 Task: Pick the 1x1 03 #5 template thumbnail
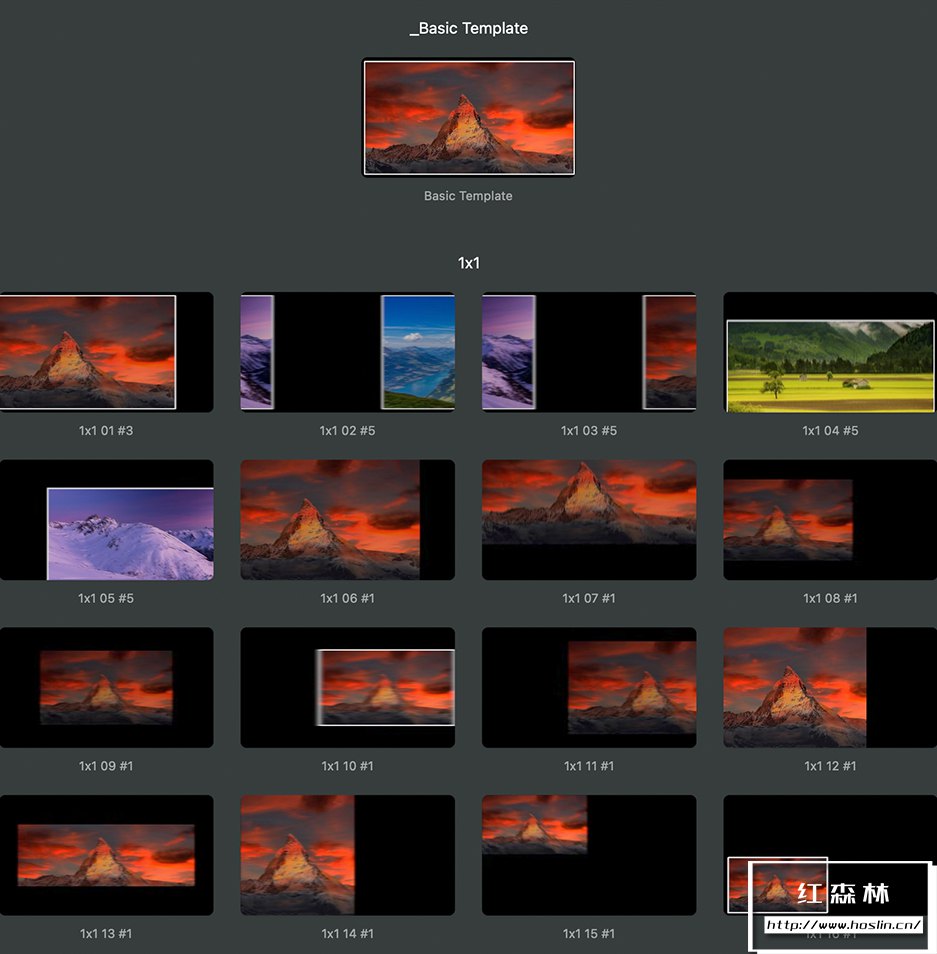click(589, 352)
